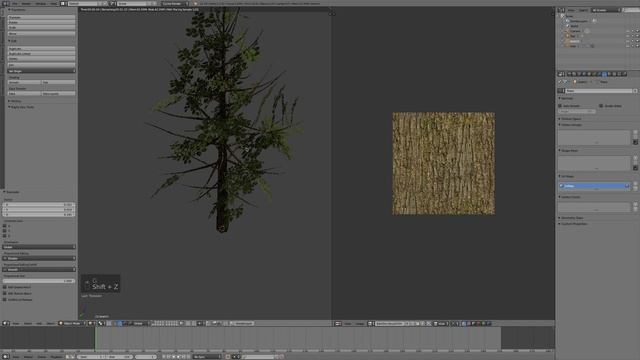Select the World item in outliner

click(574, 26)
